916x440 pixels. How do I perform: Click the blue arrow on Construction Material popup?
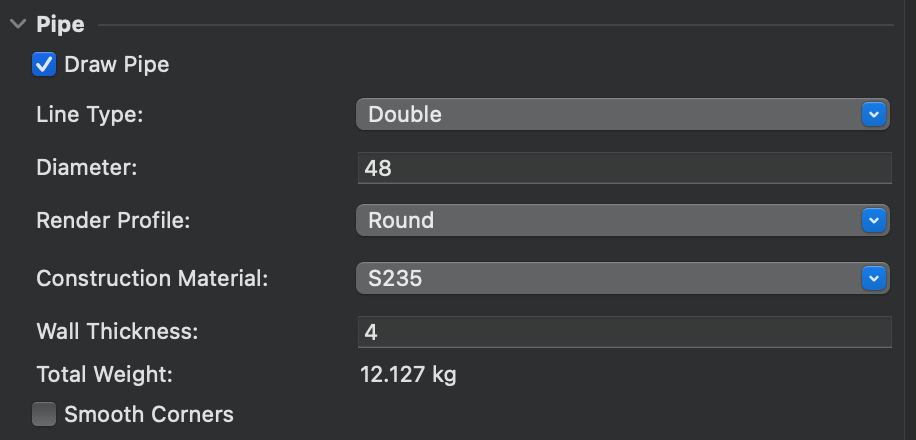click(x=874, y=278)
